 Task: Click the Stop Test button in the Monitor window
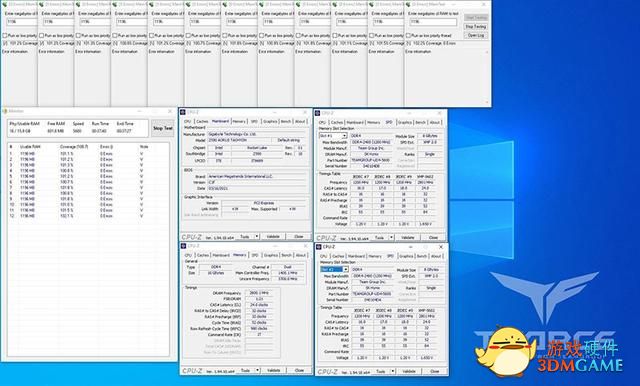162,128
